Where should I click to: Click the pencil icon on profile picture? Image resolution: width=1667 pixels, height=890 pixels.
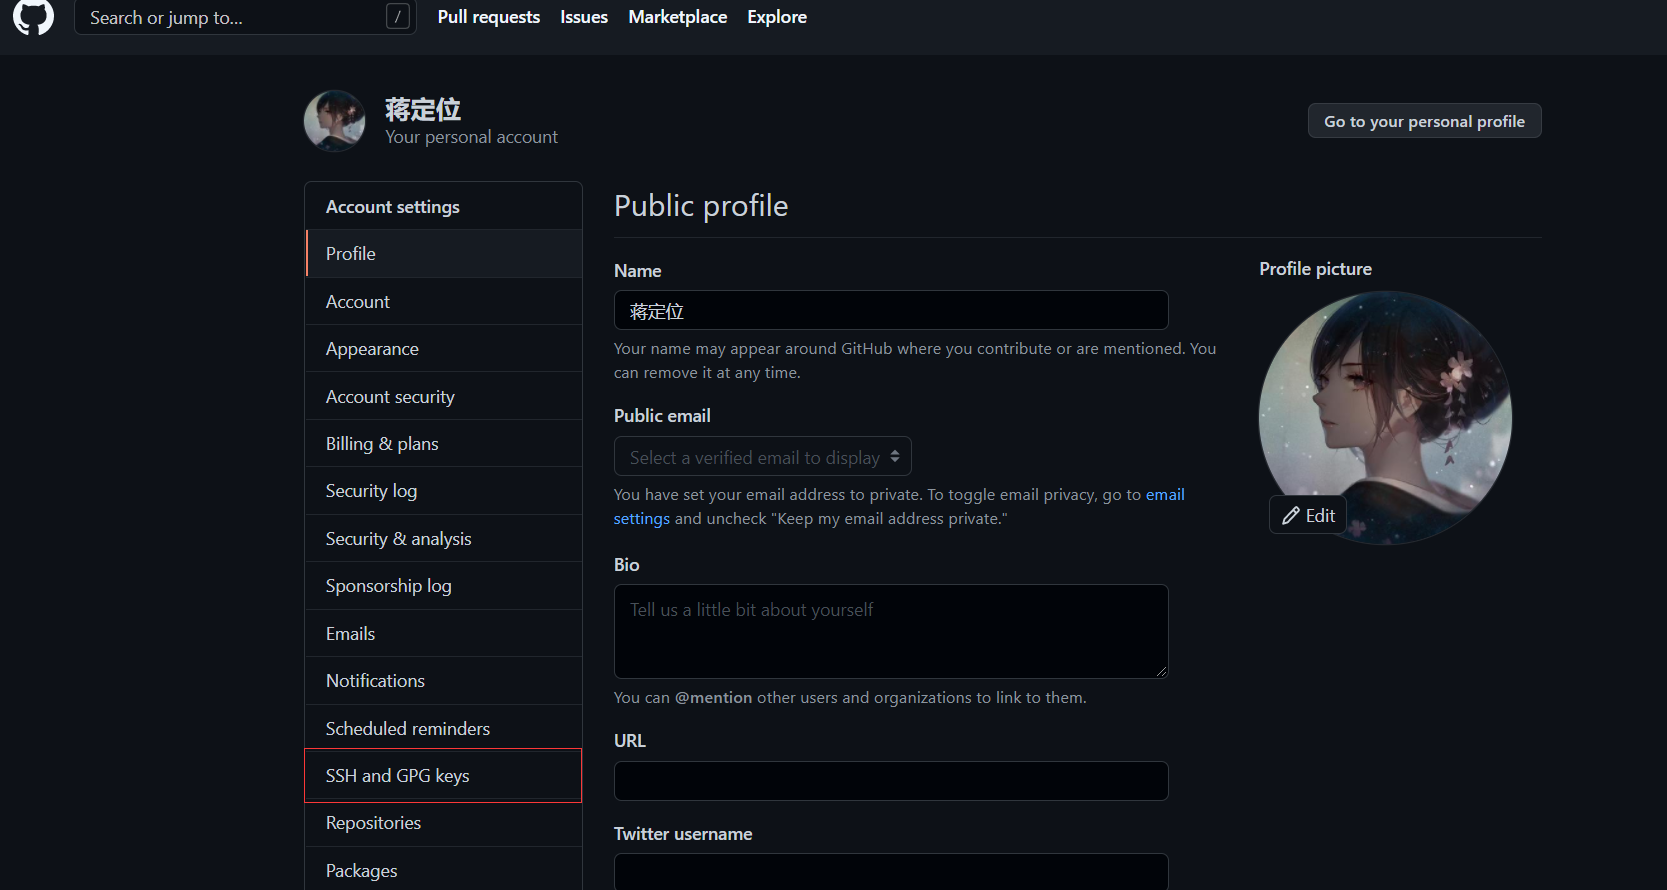tap(1291, 515)
